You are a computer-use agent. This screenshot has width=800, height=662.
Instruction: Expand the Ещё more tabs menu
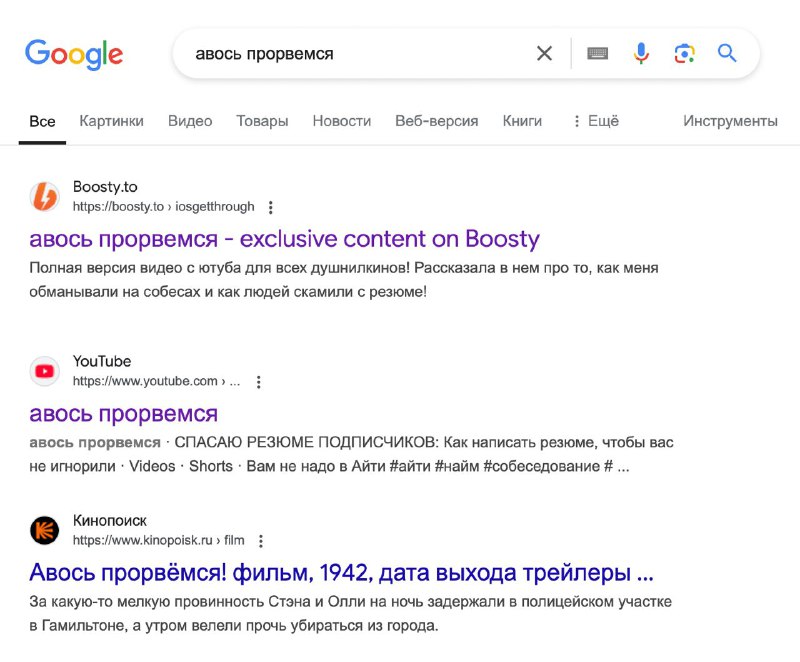coord(596,121)
